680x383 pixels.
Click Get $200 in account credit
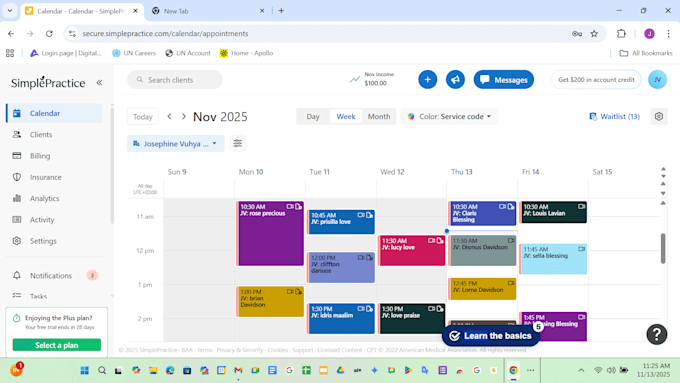596,80
